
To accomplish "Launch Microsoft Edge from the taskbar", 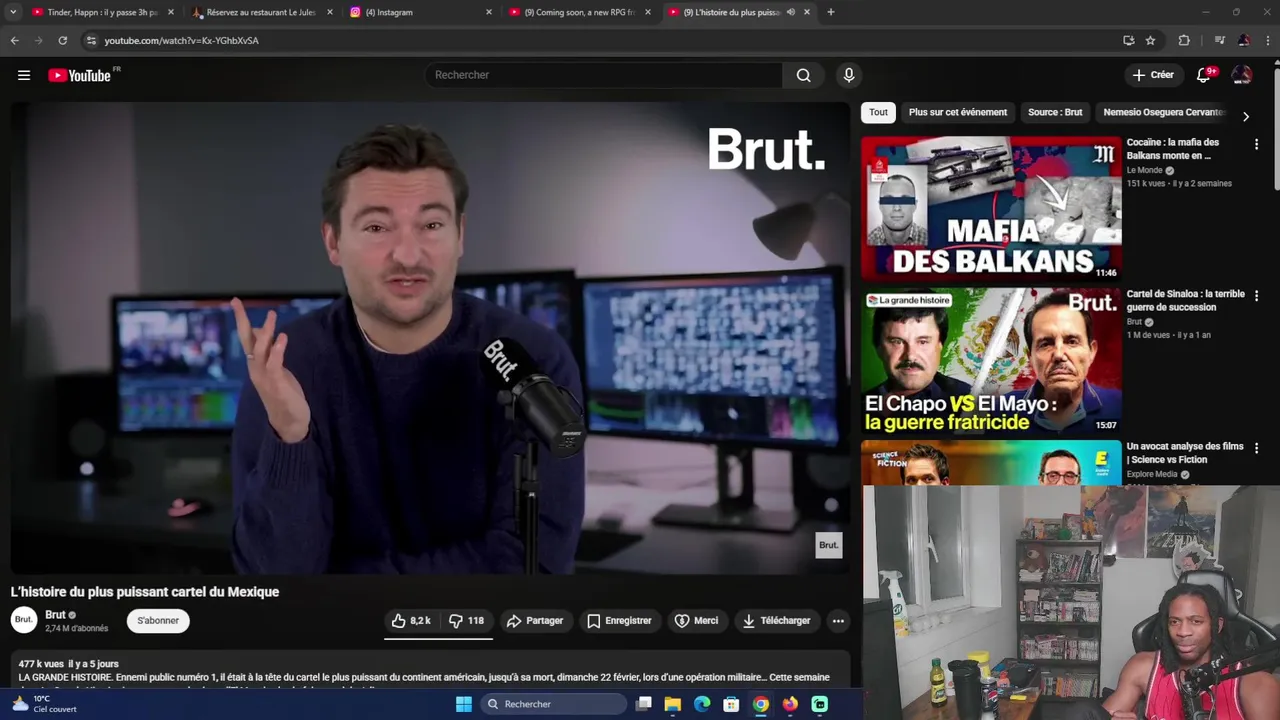I will (x=702, y=704).
